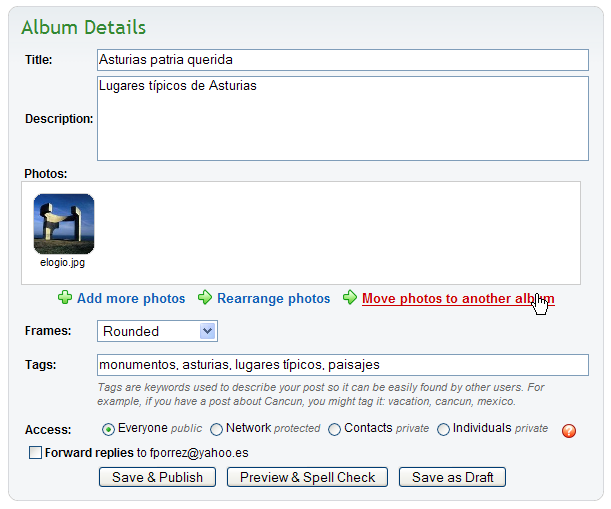This screenshot has width=611, height=509.
Task: Click into the album Title field
Action: click(x=342, y=60)
